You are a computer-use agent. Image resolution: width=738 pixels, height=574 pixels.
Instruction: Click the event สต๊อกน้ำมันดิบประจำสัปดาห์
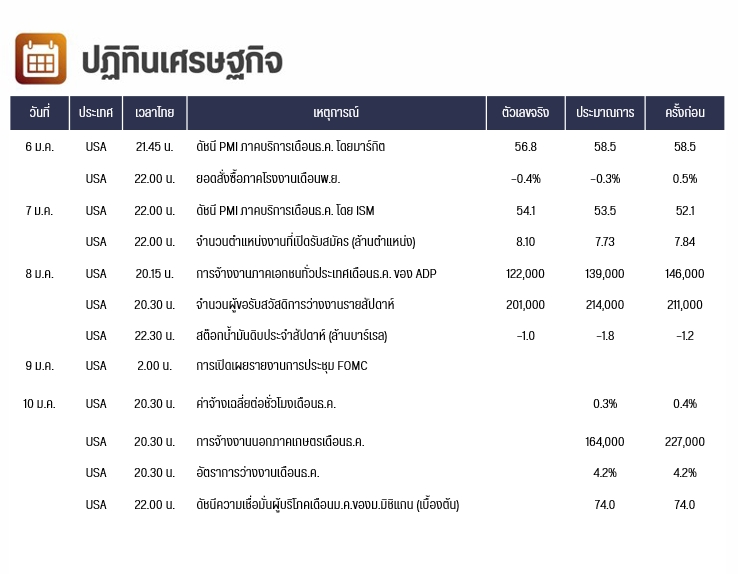pyautogui.click(x=291, y=336)
